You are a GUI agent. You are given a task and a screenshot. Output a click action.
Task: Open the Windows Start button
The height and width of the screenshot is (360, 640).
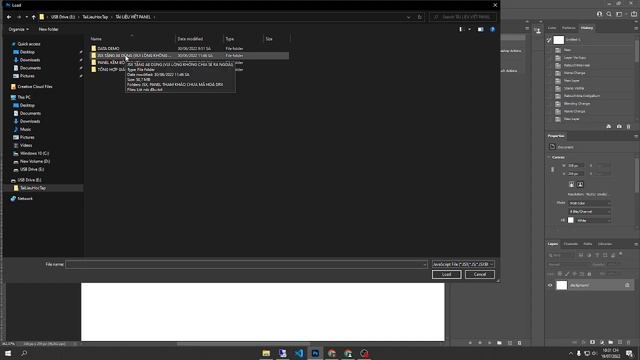coord(8,353)
